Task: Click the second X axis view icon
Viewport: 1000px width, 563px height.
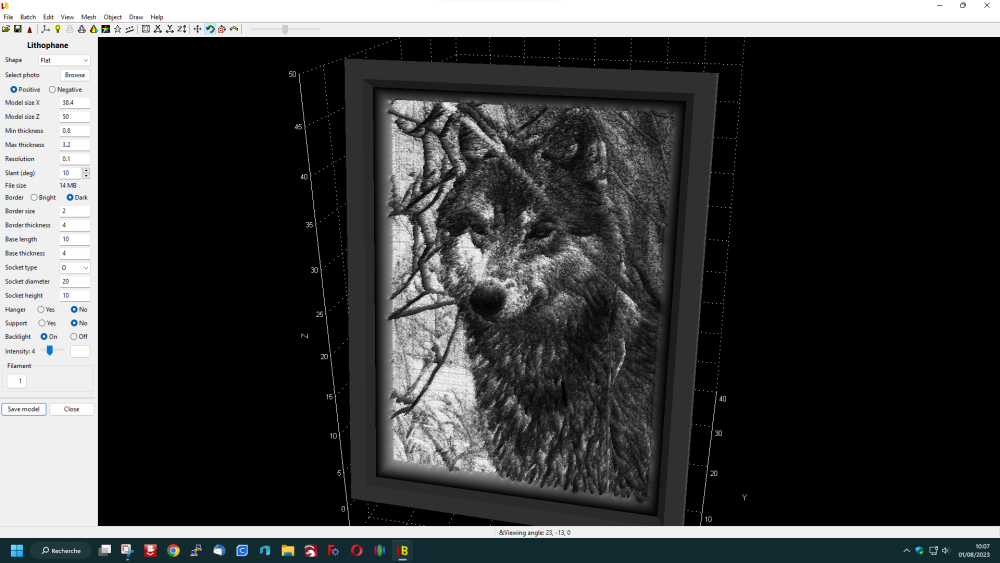Action: pos(170,29)
